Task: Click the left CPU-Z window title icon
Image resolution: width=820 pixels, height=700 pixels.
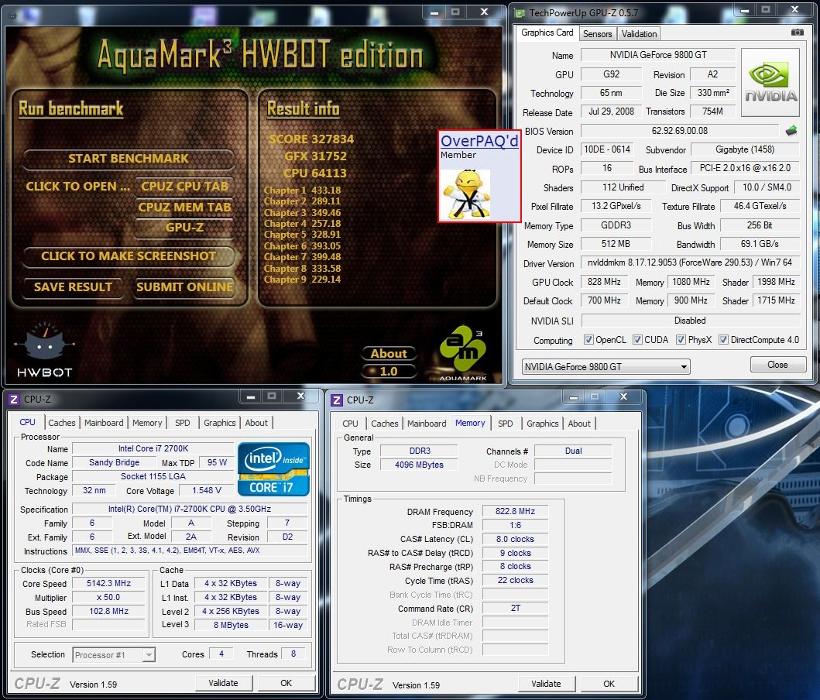Action: [14, 400]
